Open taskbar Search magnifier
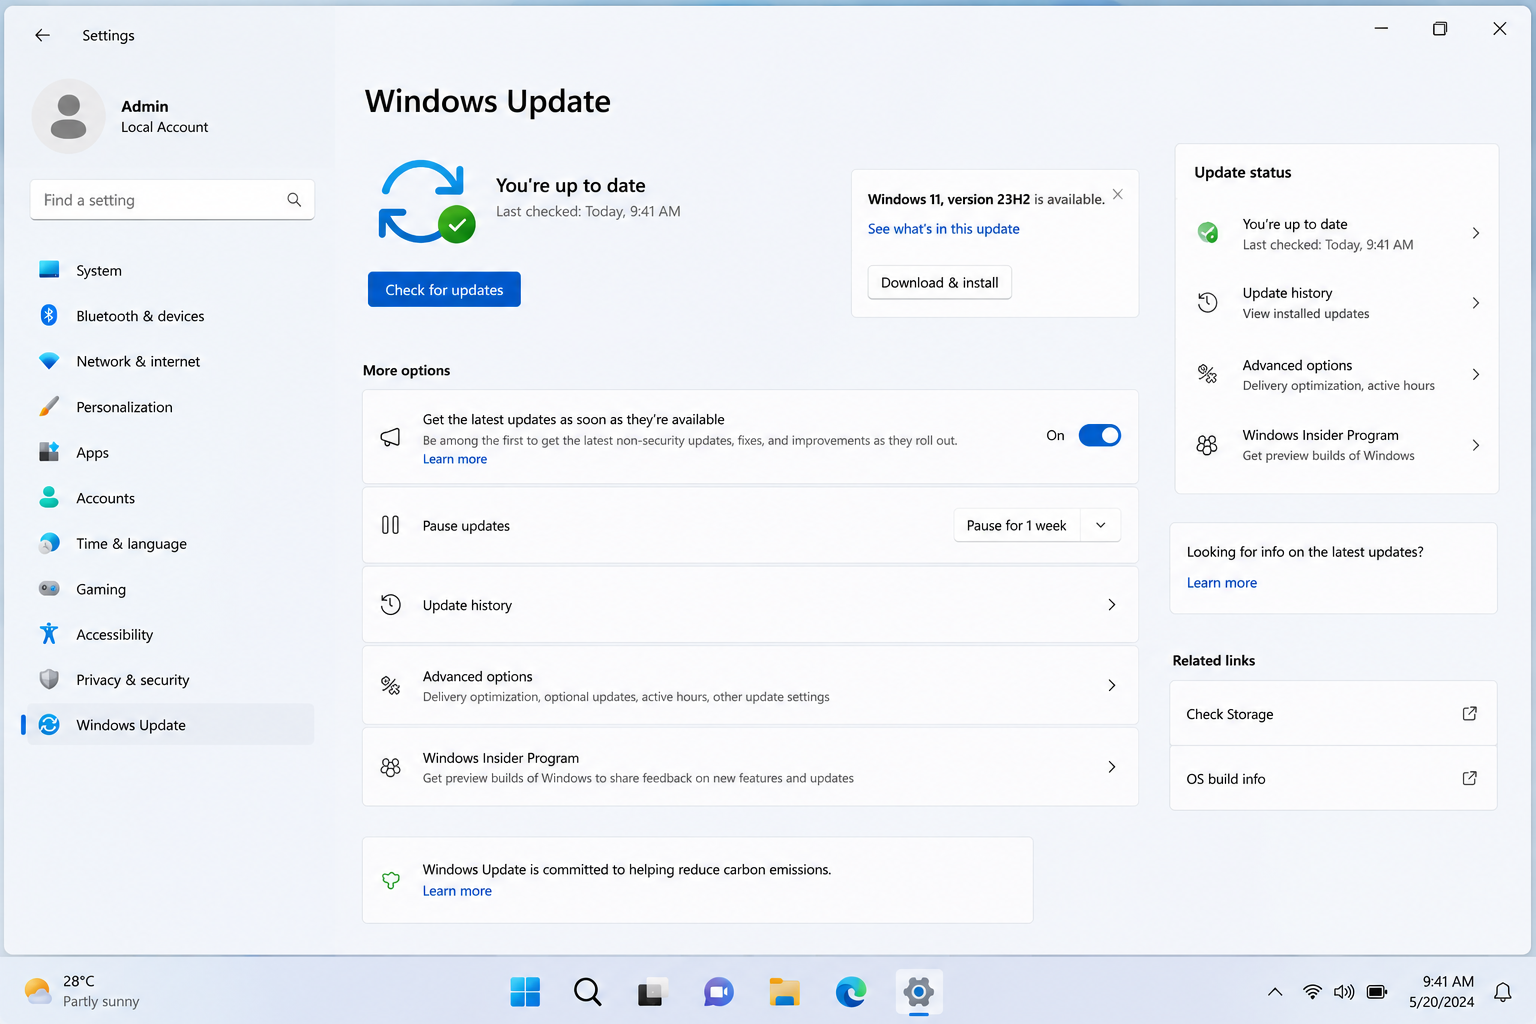The height and width of the screenshot is (1024, 1536). point(588,992)
